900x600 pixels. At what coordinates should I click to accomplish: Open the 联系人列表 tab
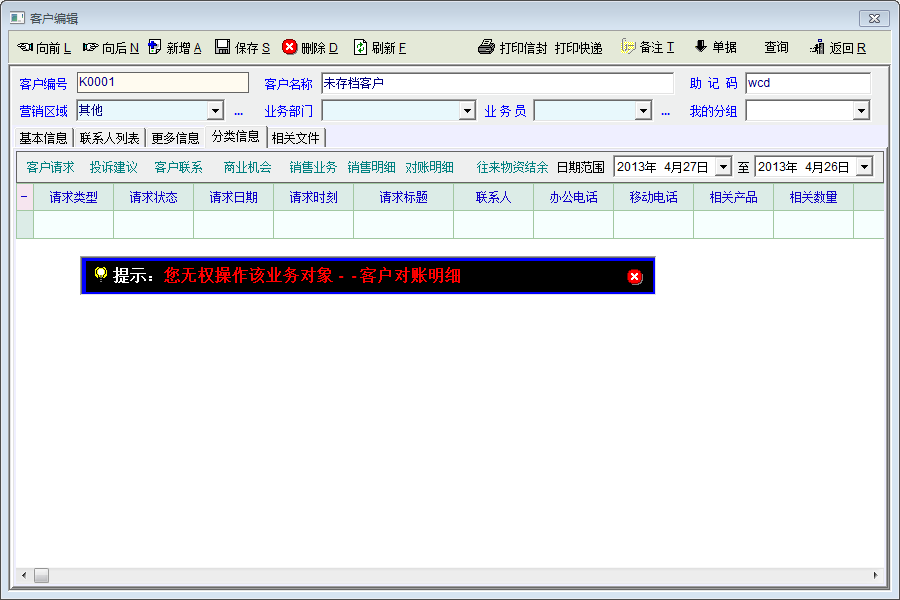pos(110,138)
